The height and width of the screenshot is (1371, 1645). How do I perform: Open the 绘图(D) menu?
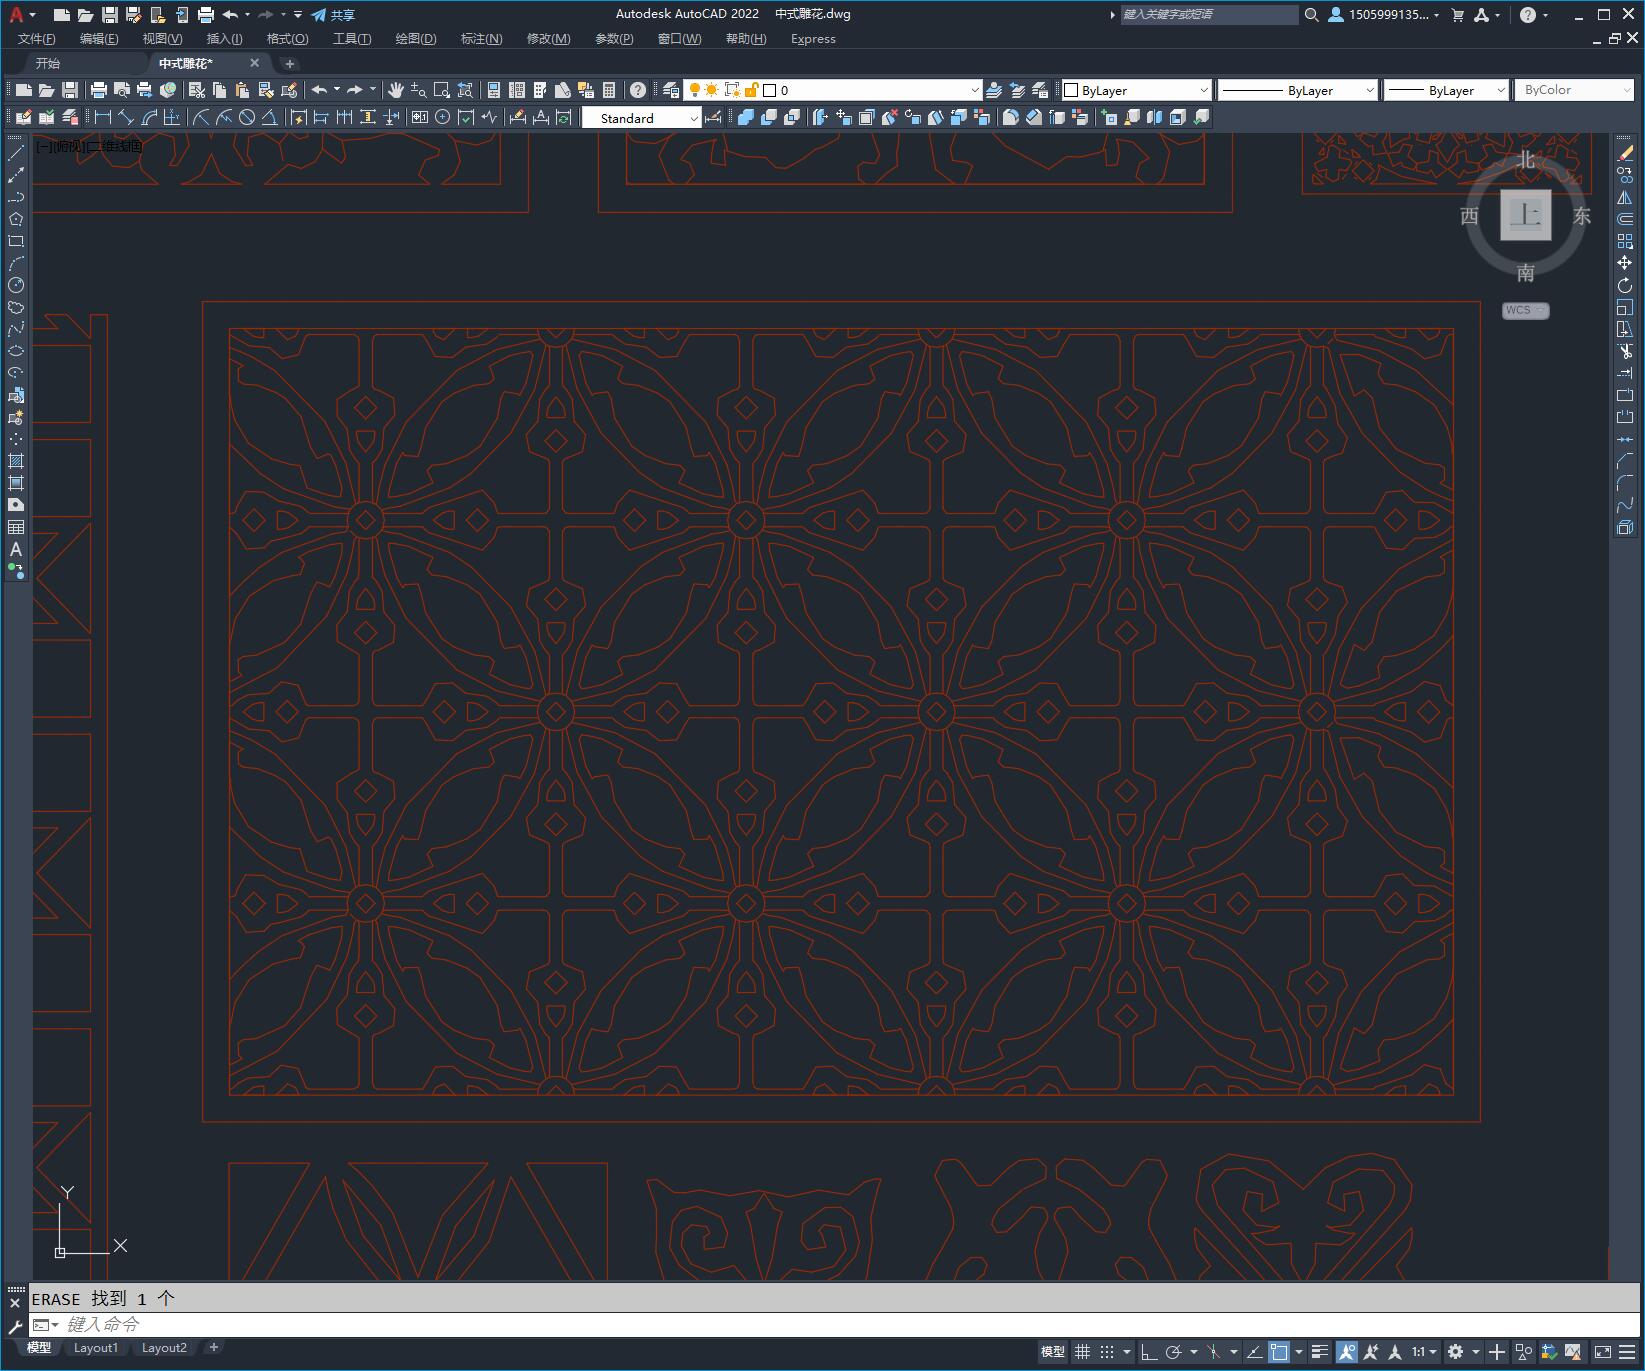(416, 39)
